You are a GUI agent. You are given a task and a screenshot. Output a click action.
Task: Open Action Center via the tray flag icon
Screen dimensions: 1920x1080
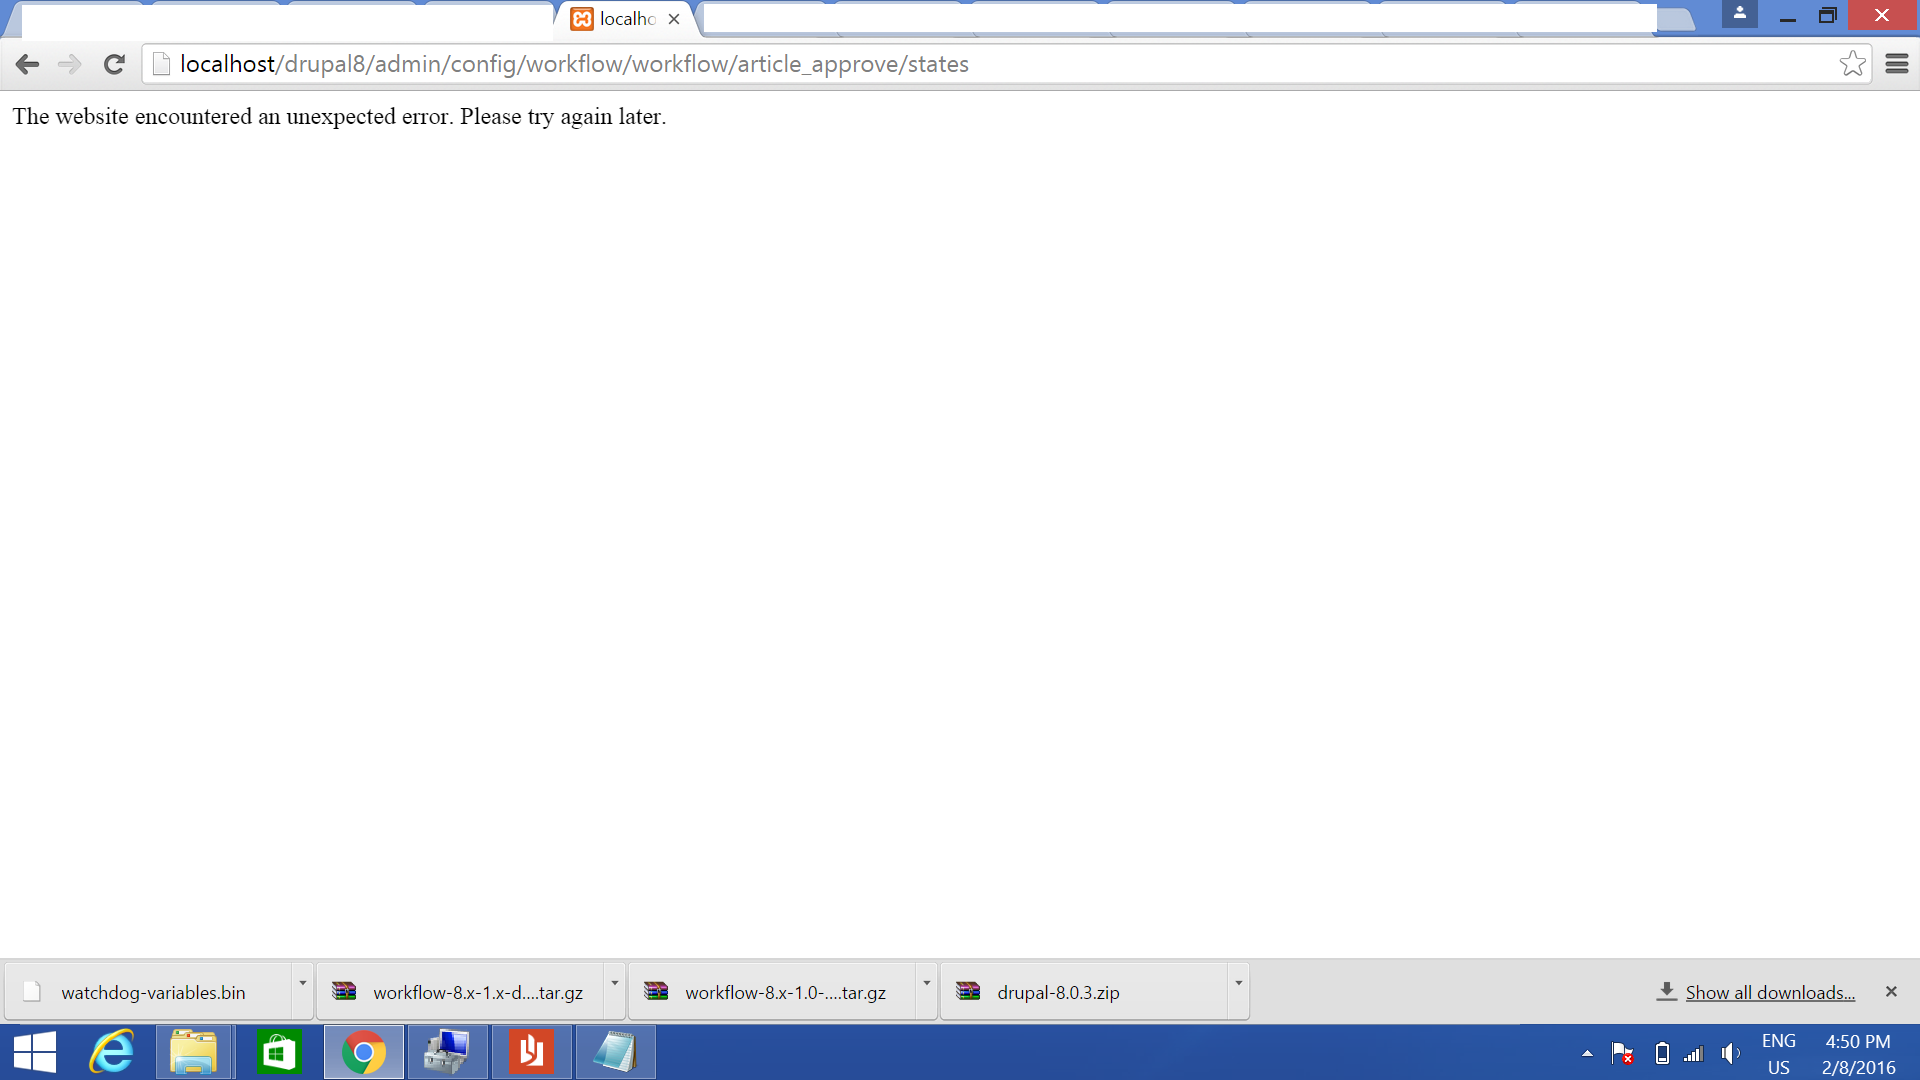pos(1623,1053)
